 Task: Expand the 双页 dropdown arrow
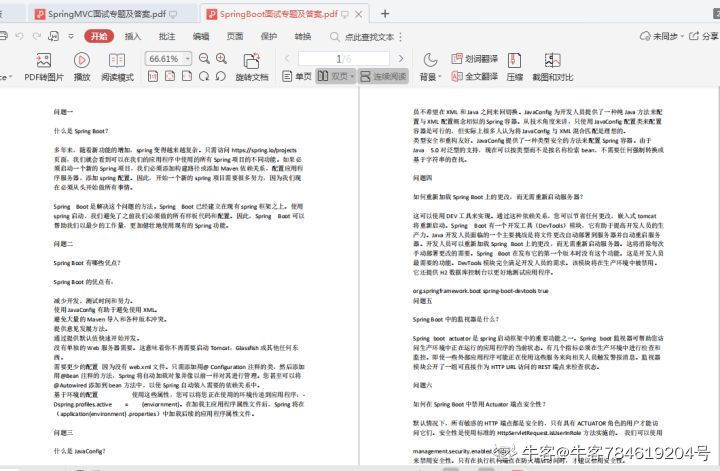(x=352, y=76)
